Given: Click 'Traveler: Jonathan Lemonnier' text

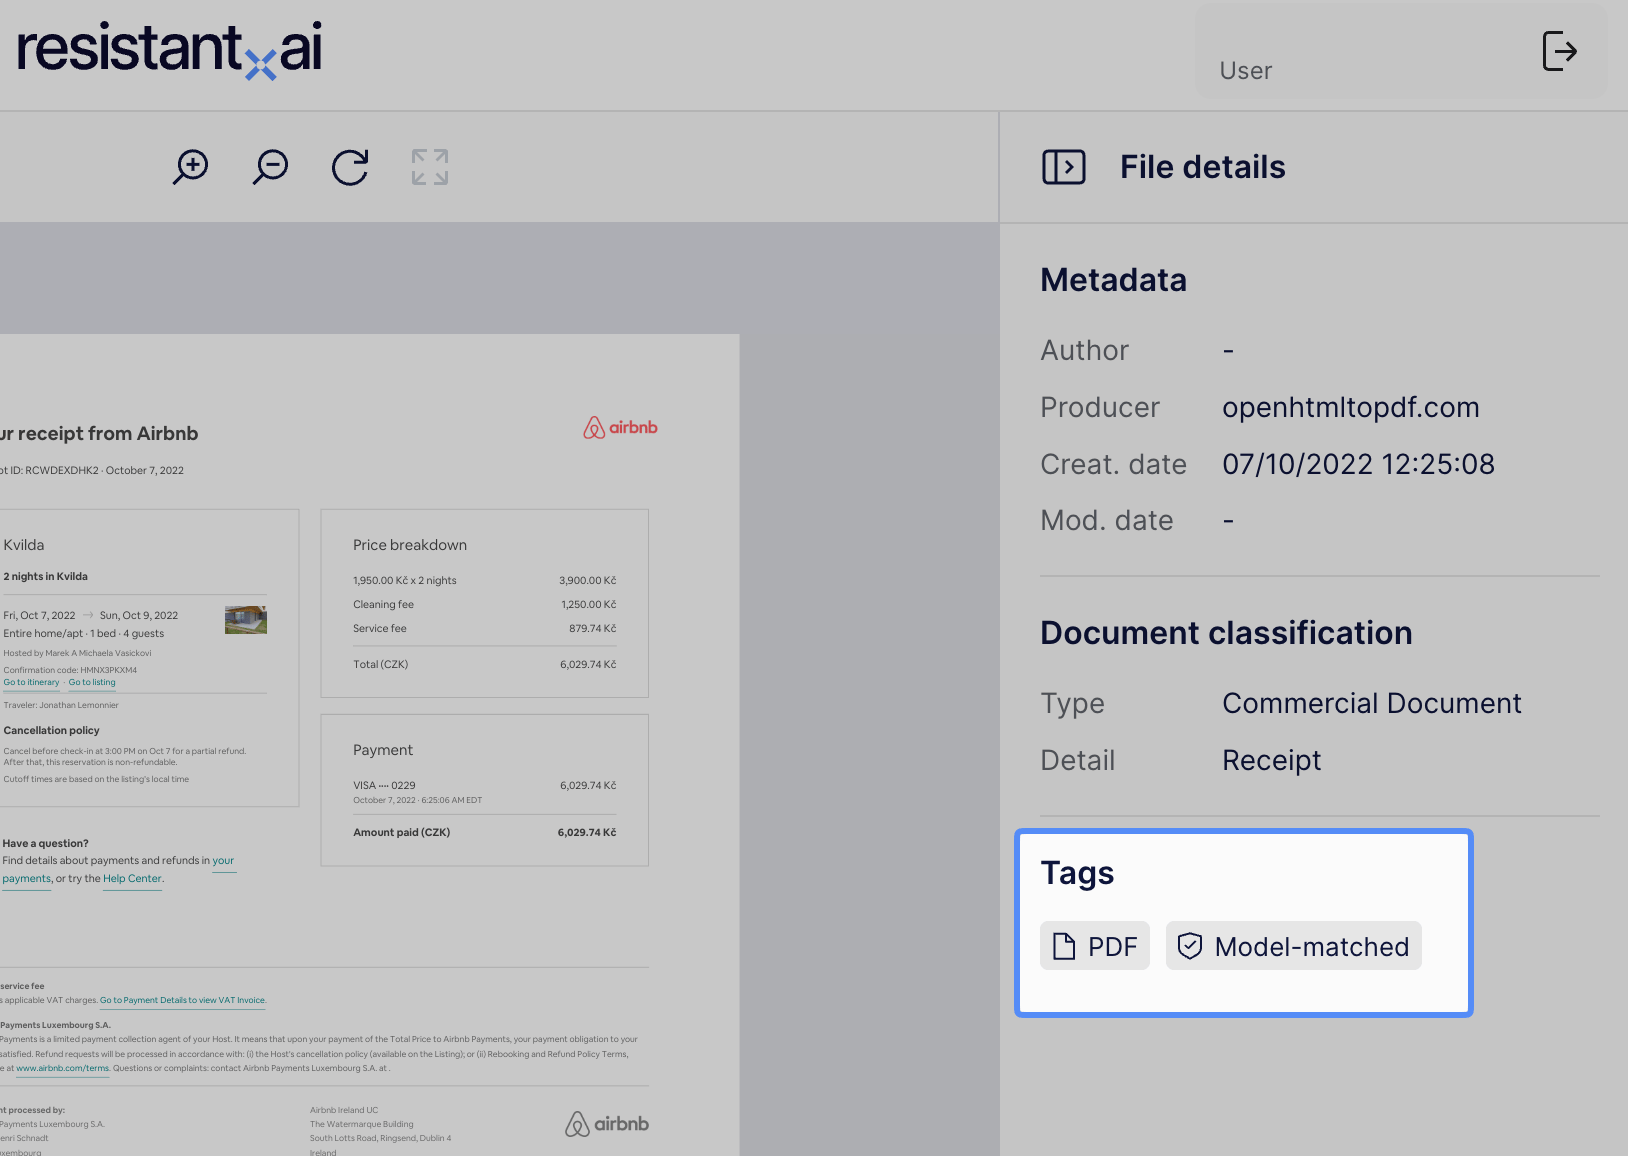Looking at the screenshot, I should [61, 705].
